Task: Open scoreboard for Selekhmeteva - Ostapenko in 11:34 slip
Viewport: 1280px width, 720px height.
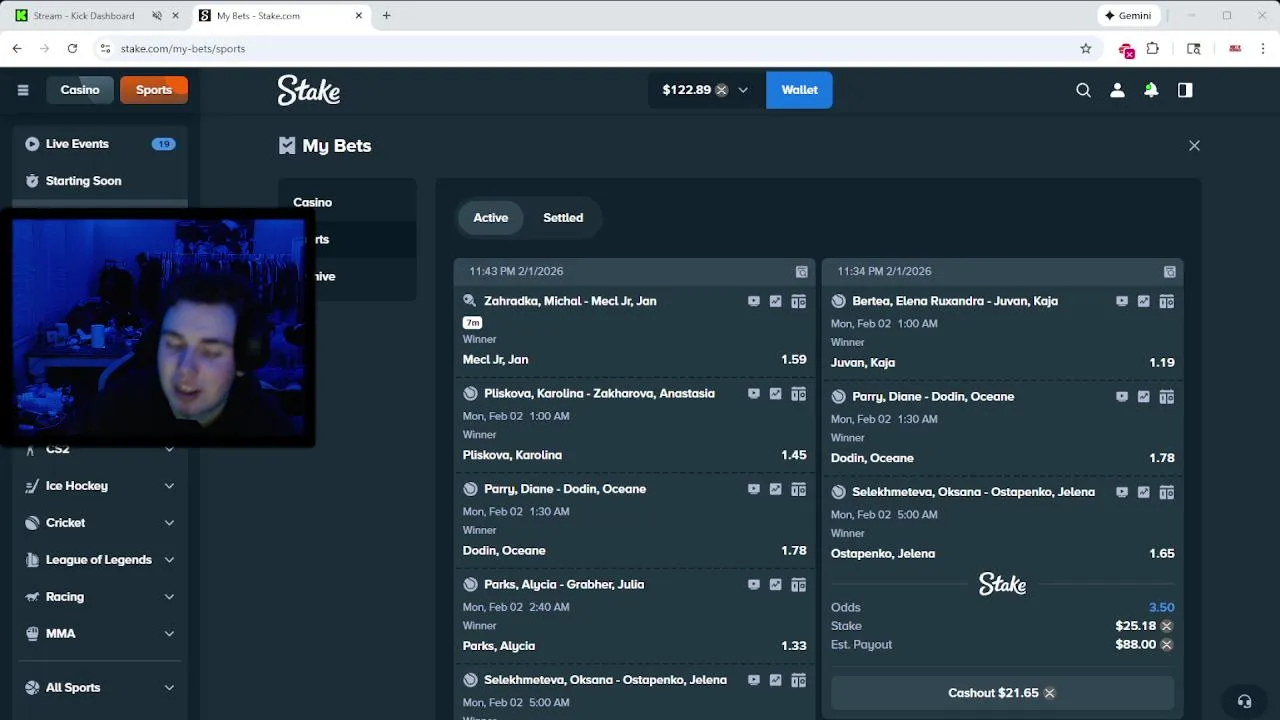Action: (x=1166, y=492)
